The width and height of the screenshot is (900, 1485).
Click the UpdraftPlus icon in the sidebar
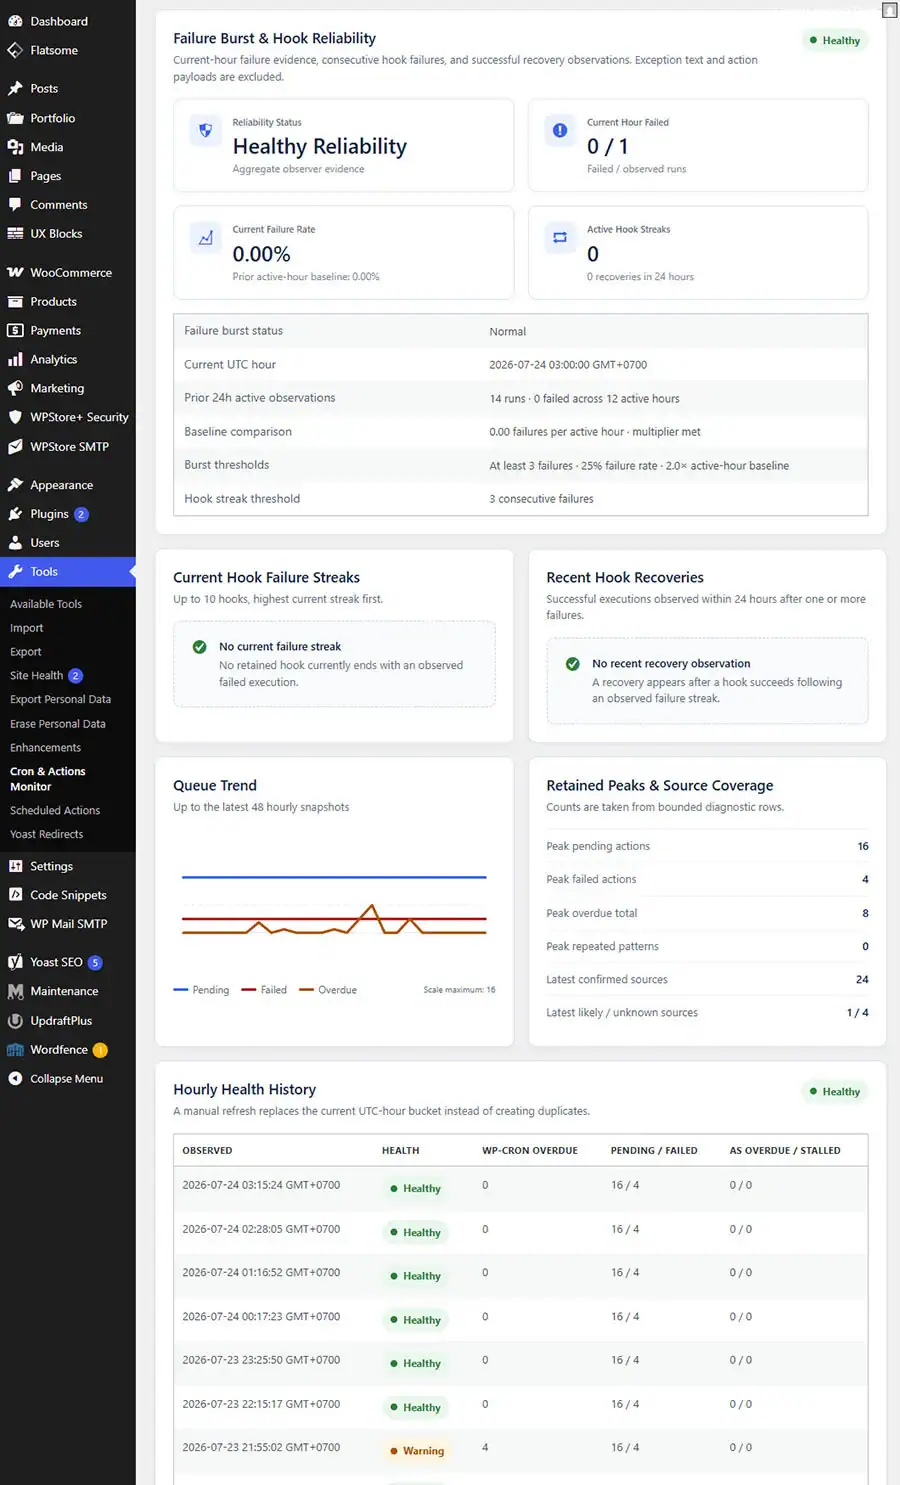(15, 1021)
